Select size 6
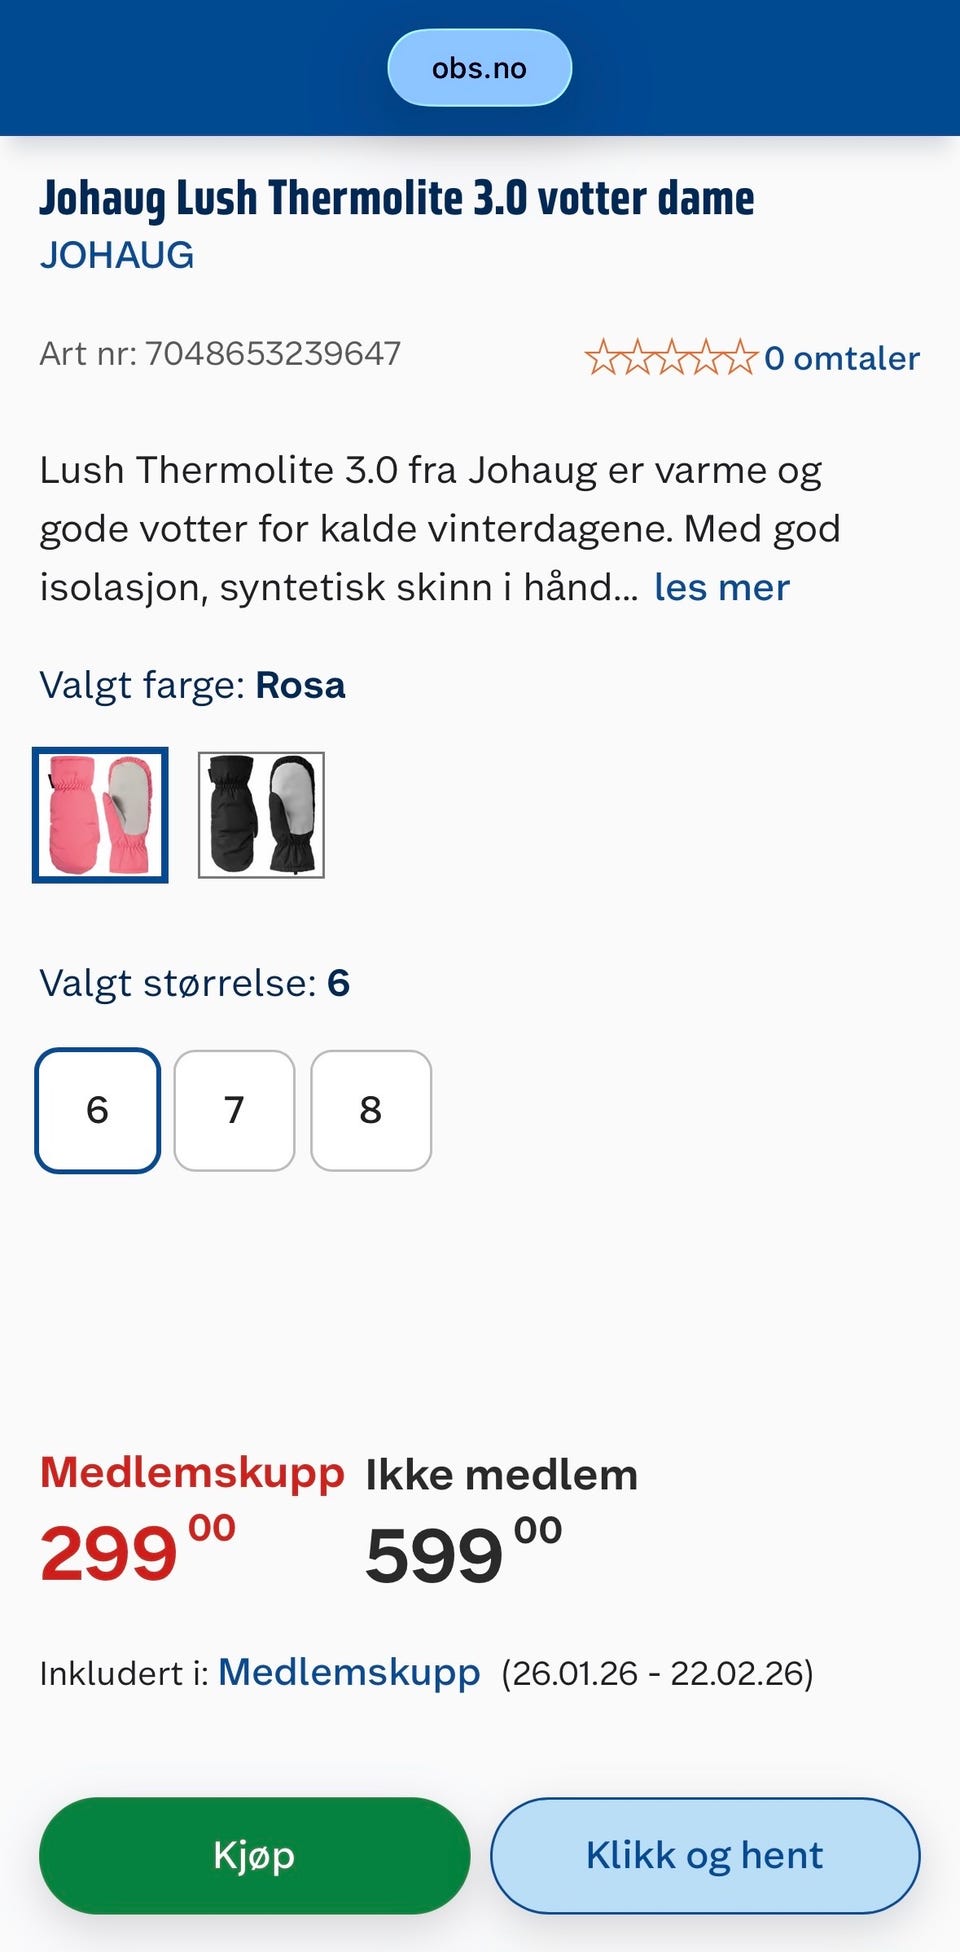 tap(98, 1110)
